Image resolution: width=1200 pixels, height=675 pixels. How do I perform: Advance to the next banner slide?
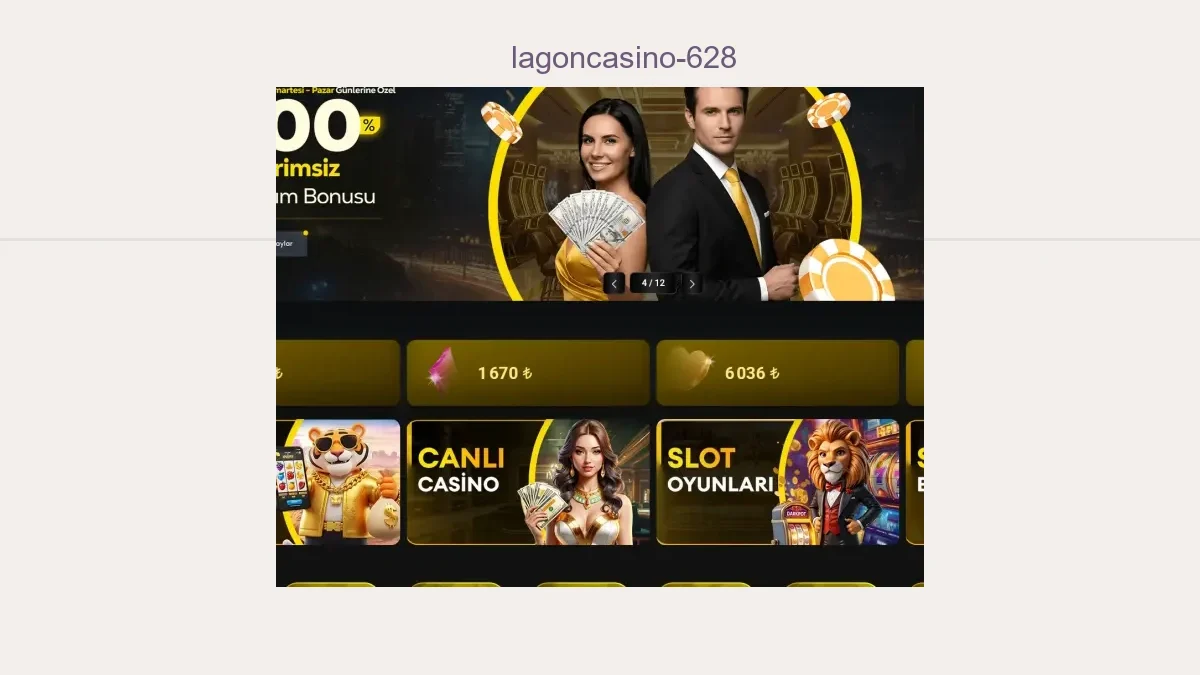coord(691,283)
